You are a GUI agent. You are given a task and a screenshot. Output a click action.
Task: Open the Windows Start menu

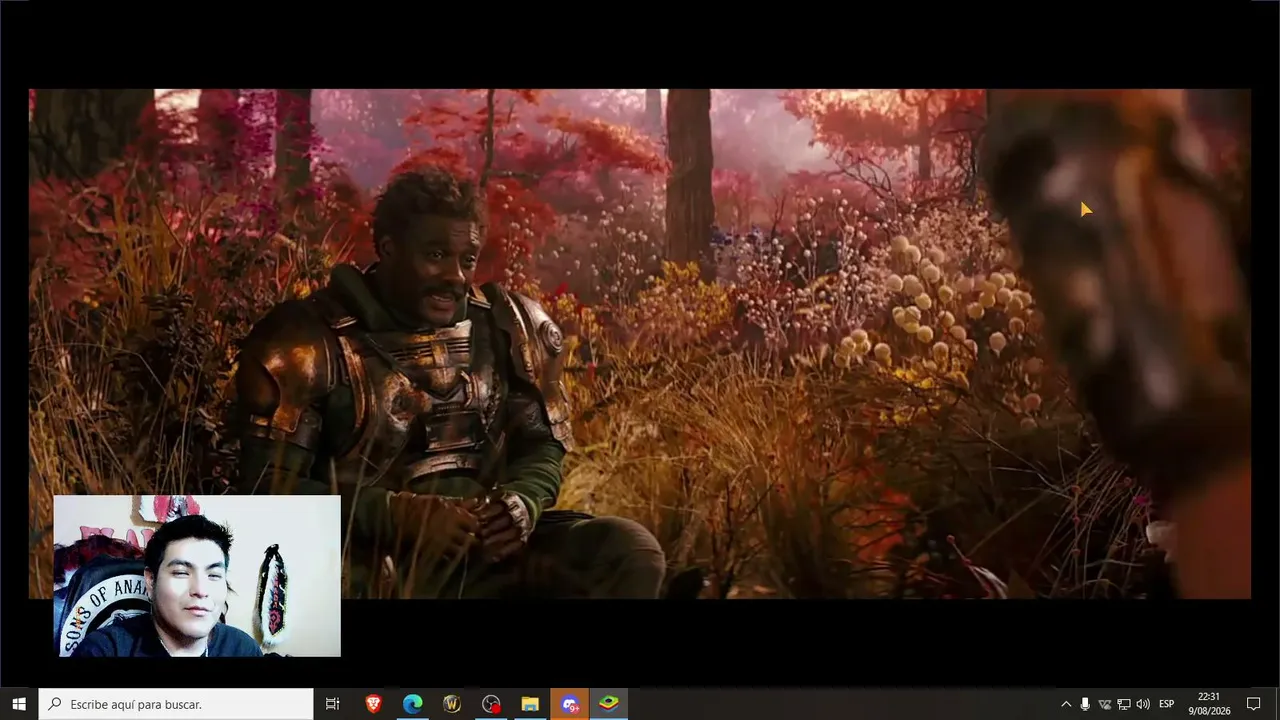point(19,704)
